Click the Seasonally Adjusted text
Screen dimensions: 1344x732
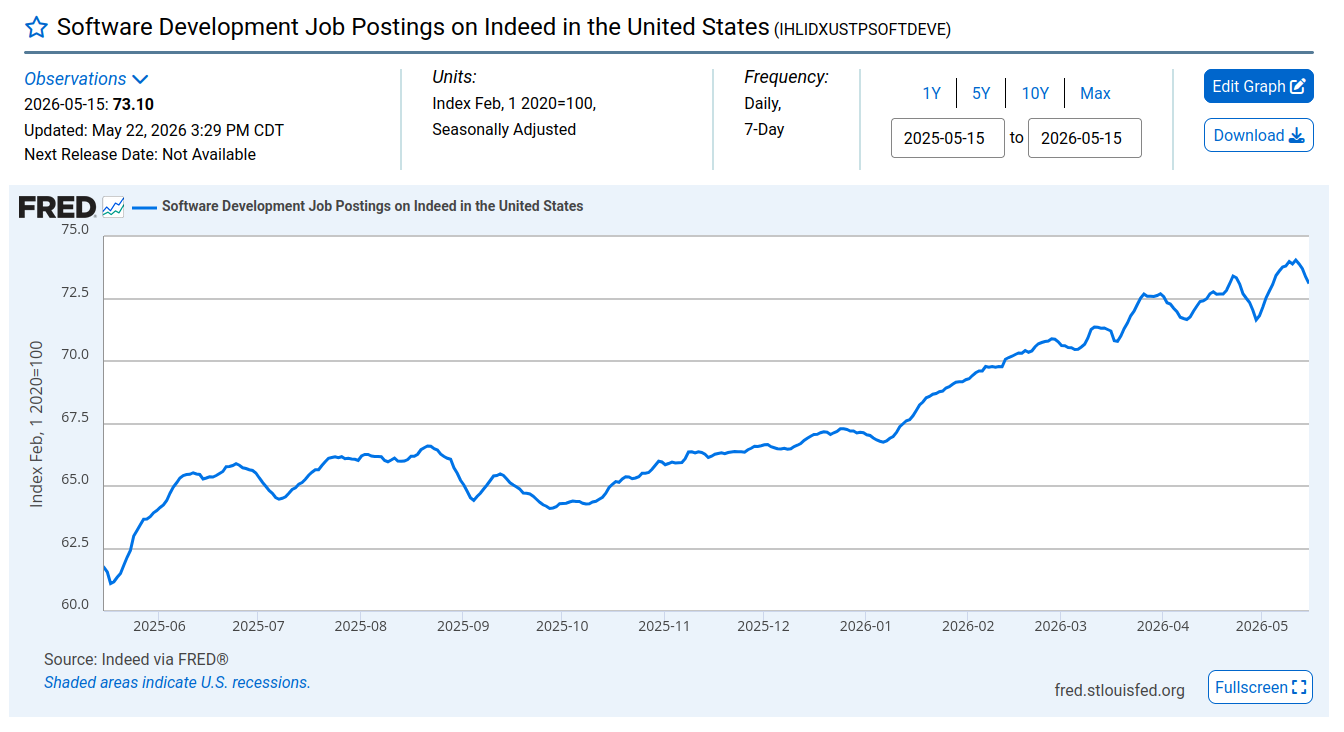pyautogui.click(x=504, y=129)
